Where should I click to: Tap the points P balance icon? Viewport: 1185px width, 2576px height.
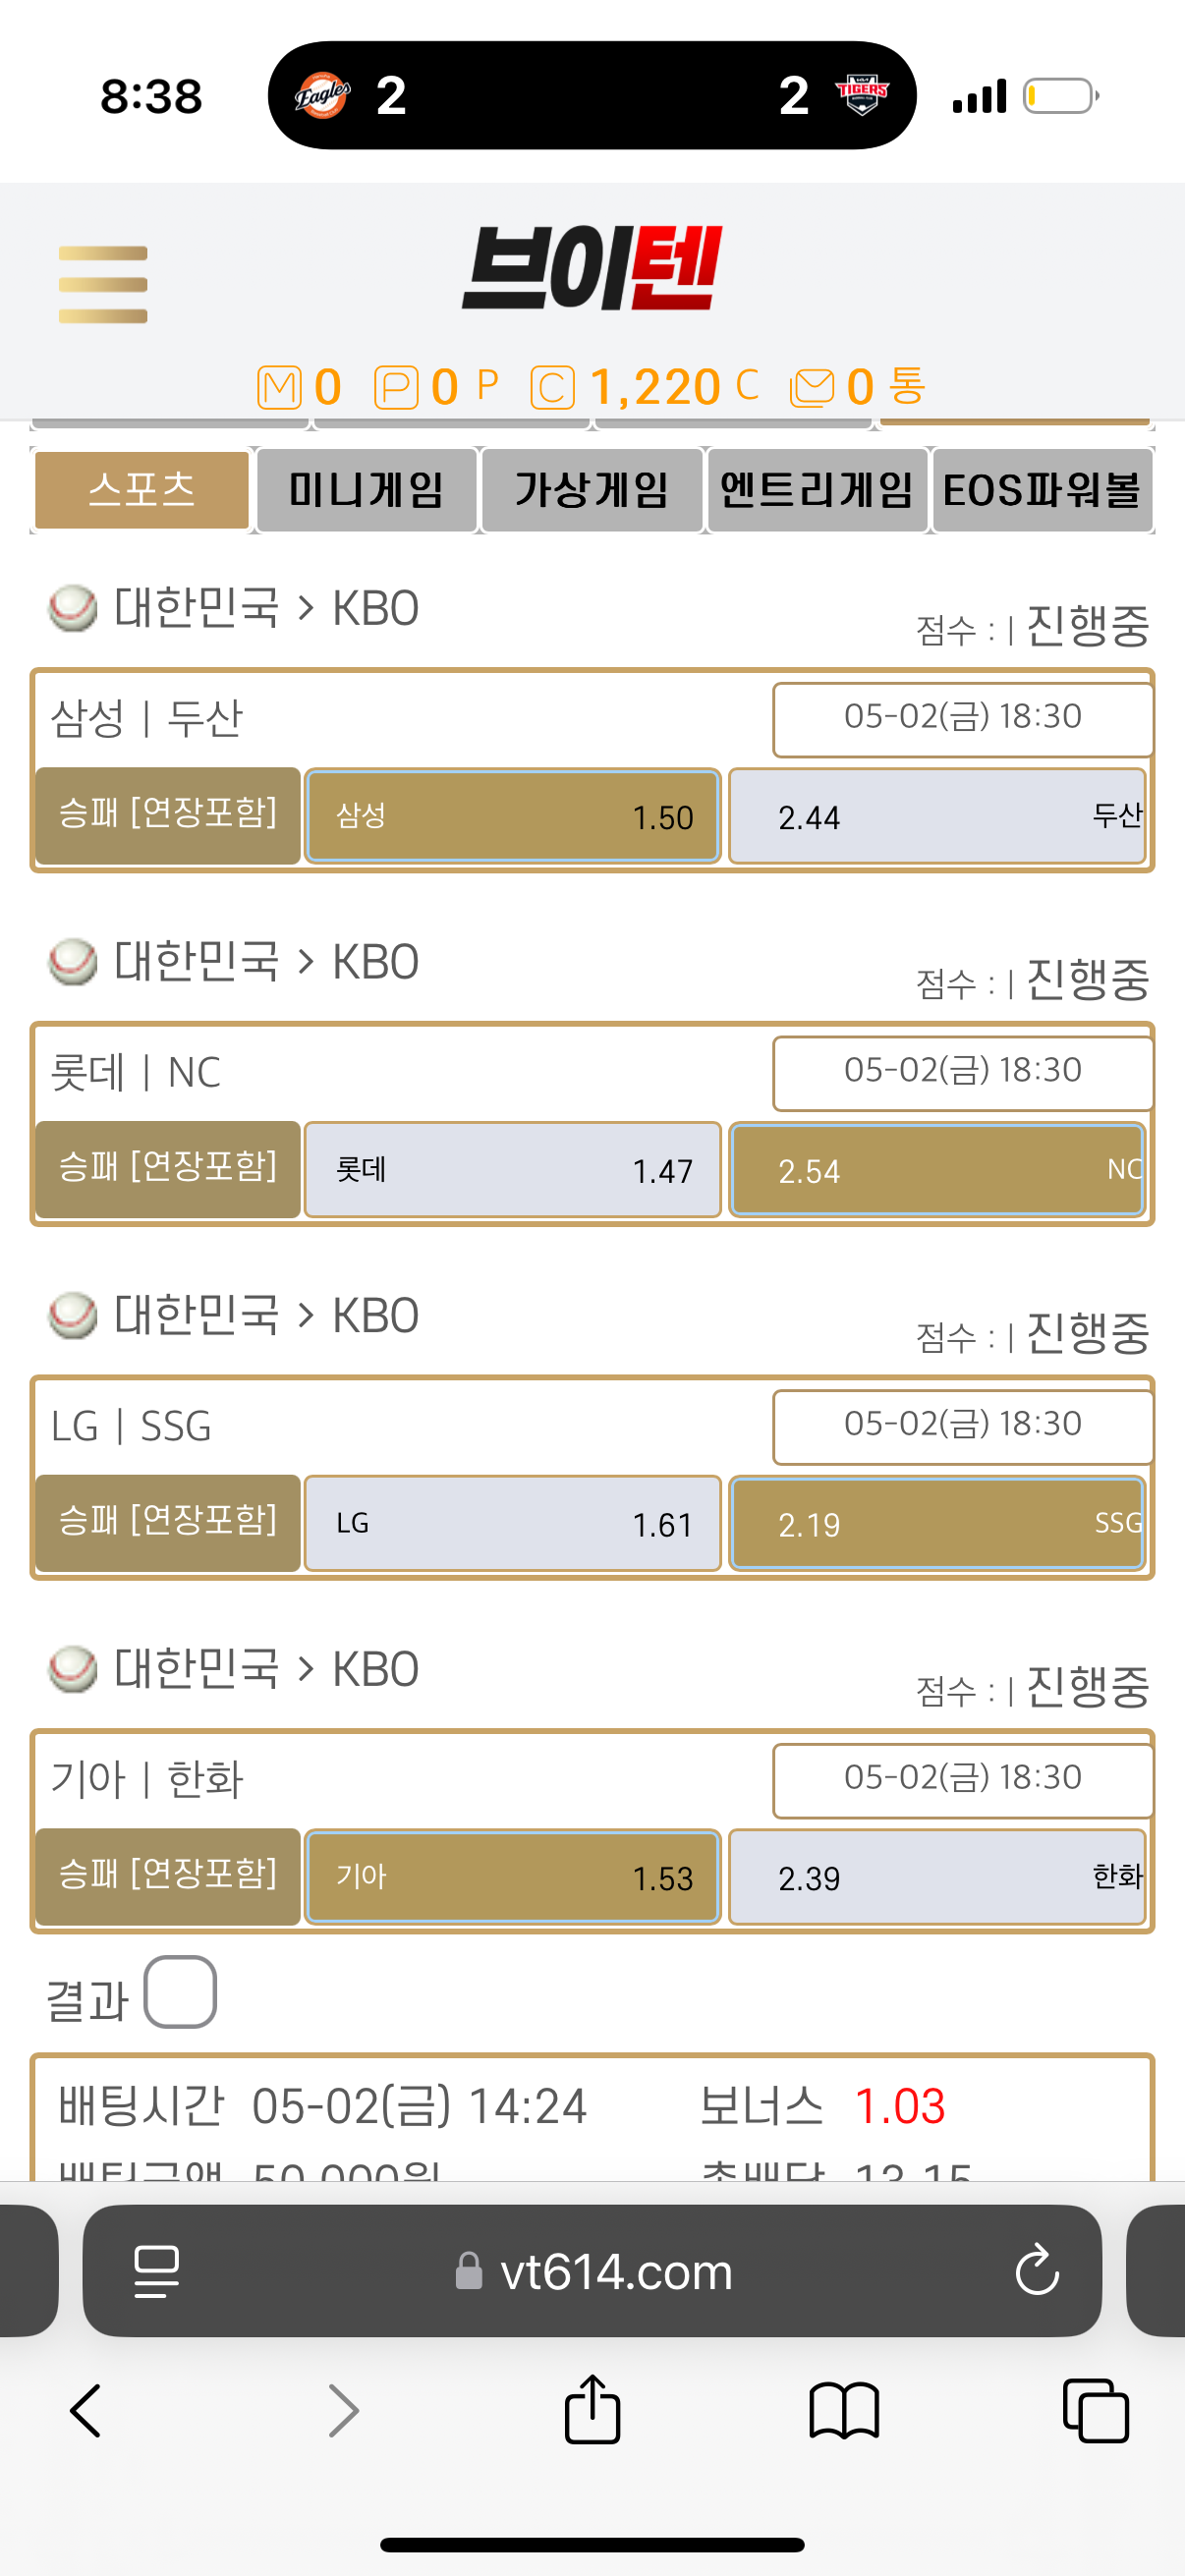pos(396,388)
